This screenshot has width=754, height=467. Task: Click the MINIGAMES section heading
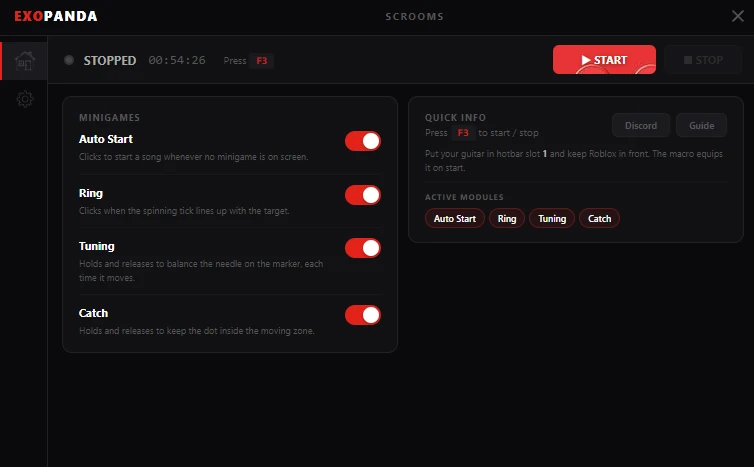tap(109, 117)
